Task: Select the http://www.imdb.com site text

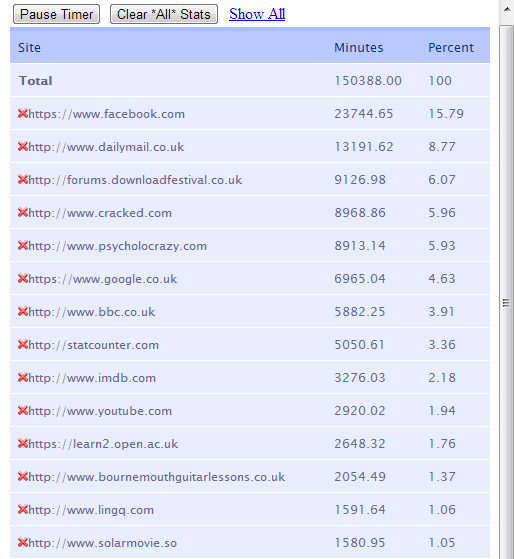Action: pyautogui.click(x=92, y=378)
